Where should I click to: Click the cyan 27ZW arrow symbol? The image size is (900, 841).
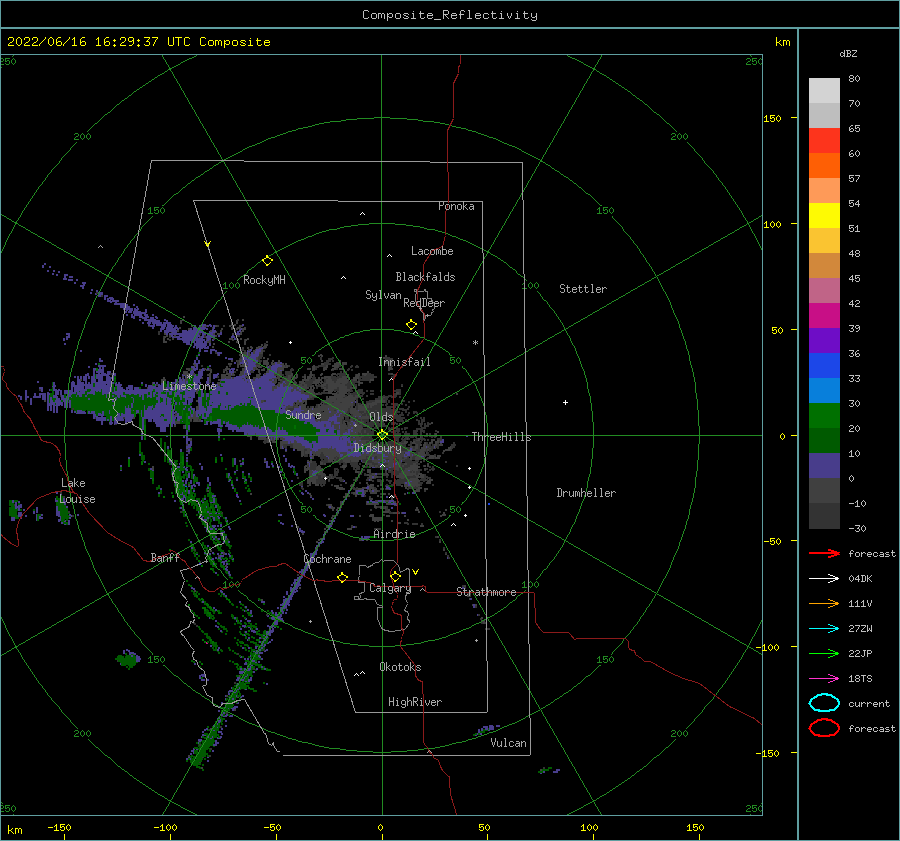824,629
